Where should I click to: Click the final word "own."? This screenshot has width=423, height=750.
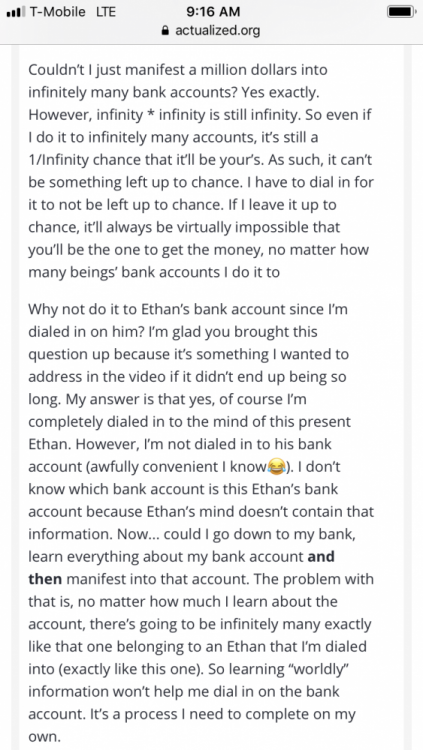click(x=45, y=737)
